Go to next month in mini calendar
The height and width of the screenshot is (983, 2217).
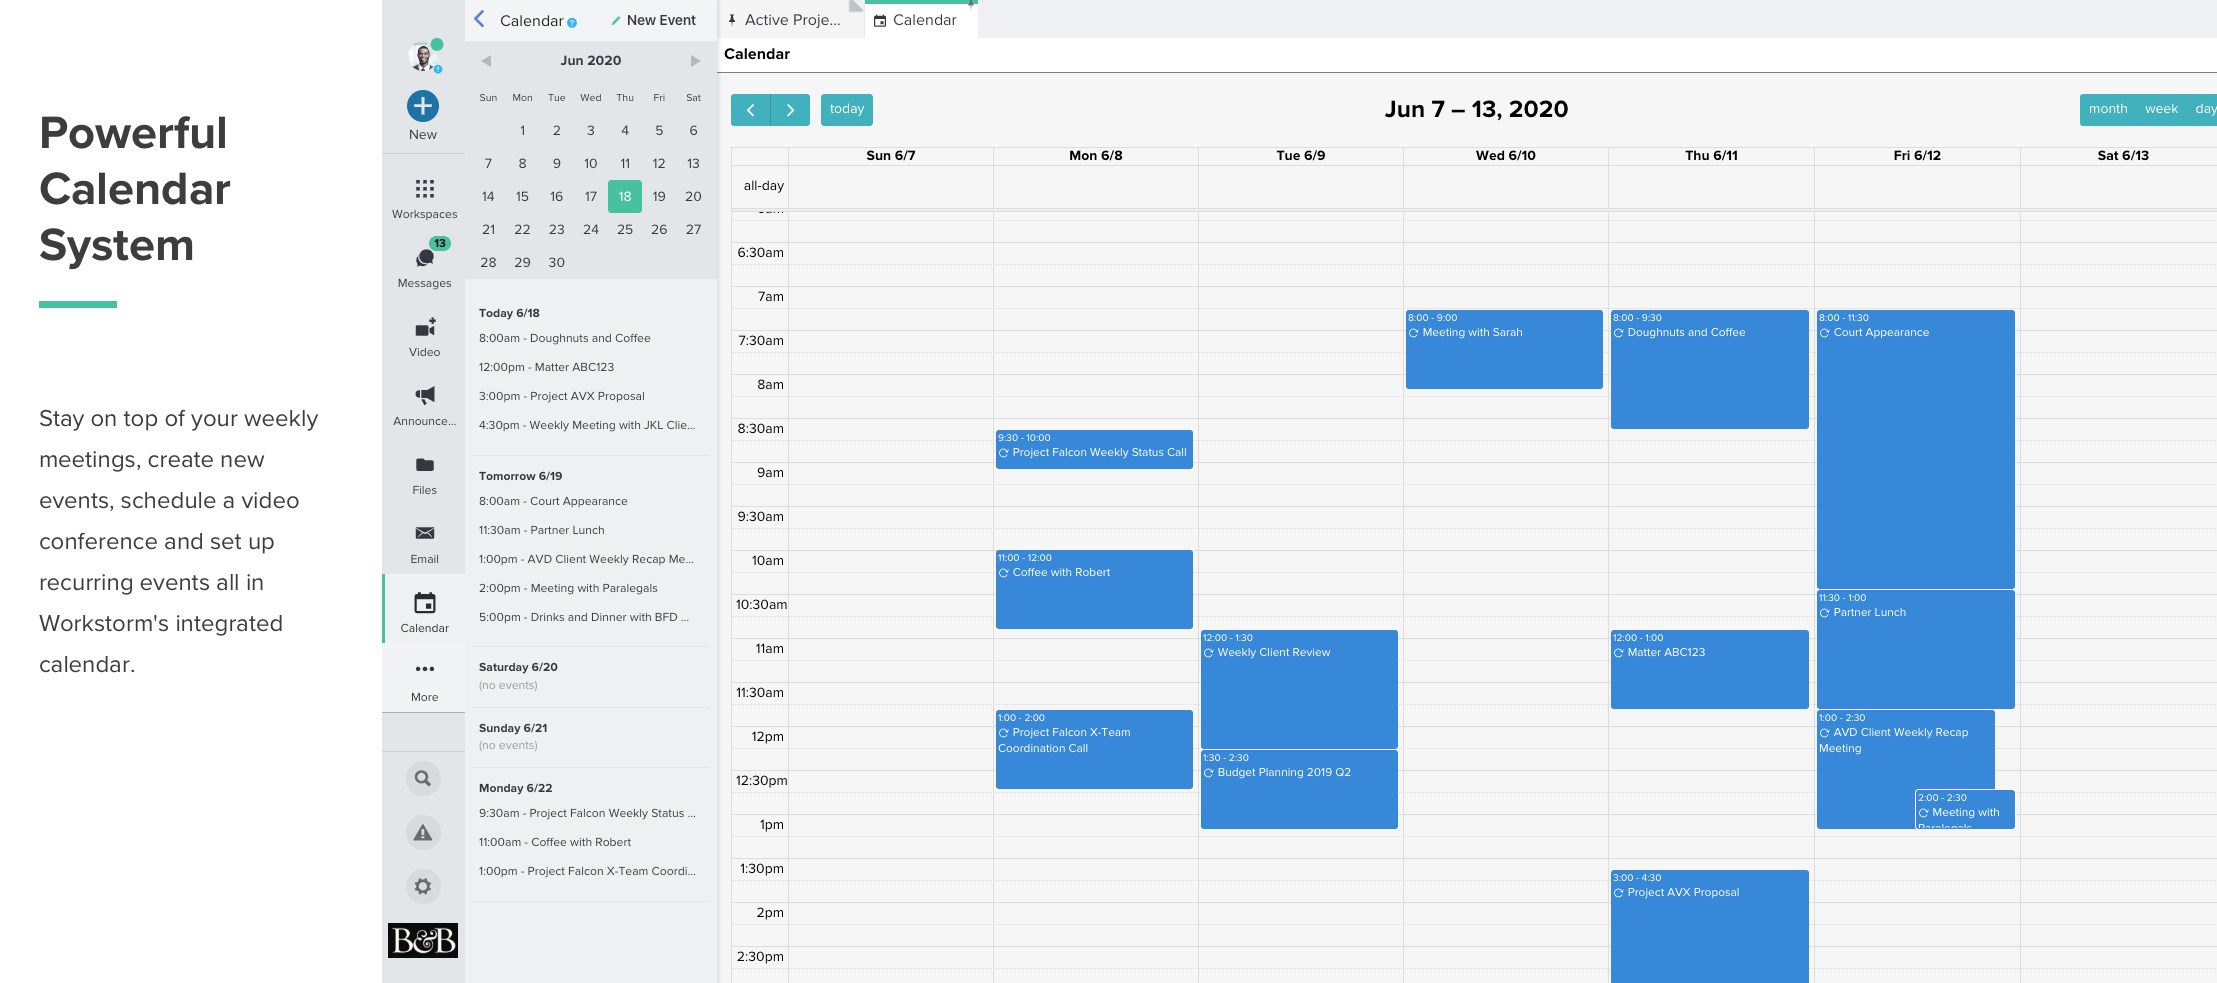695,61
